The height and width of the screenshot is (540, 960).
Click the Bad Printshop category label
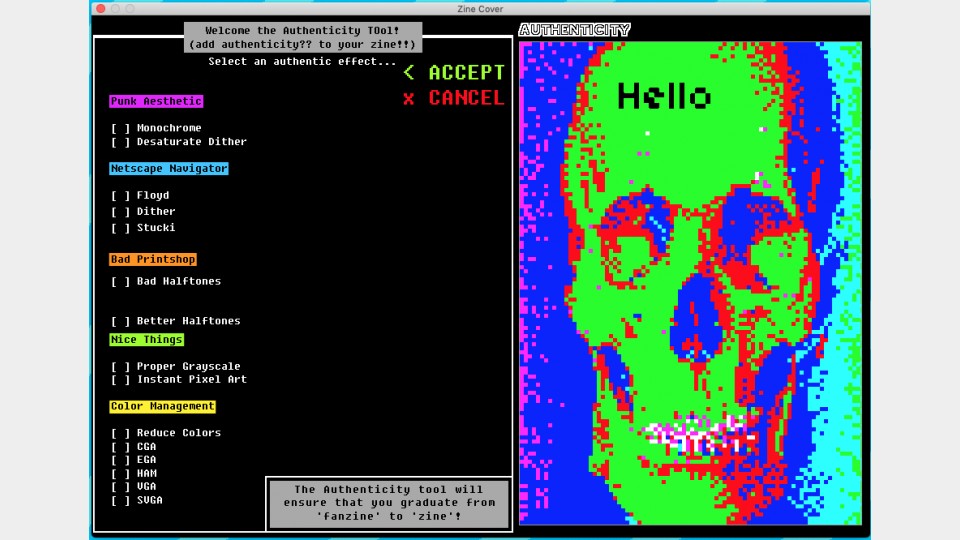[153, 259]
